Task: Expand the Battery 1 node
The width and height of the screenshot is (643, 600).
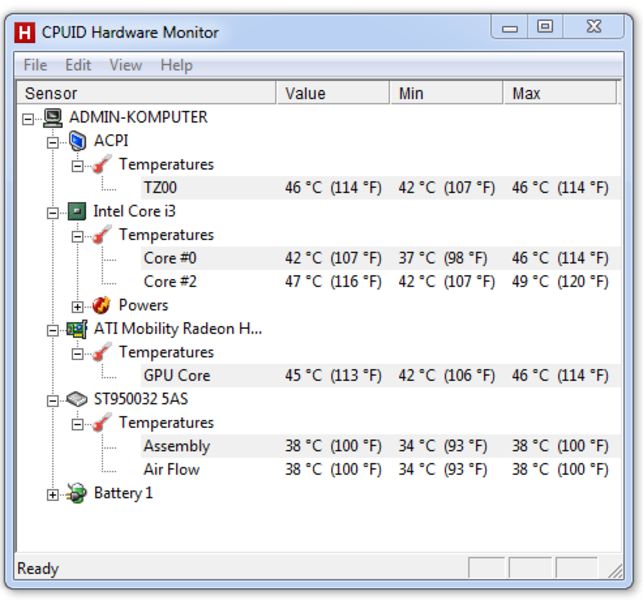Action: point(52,495)
